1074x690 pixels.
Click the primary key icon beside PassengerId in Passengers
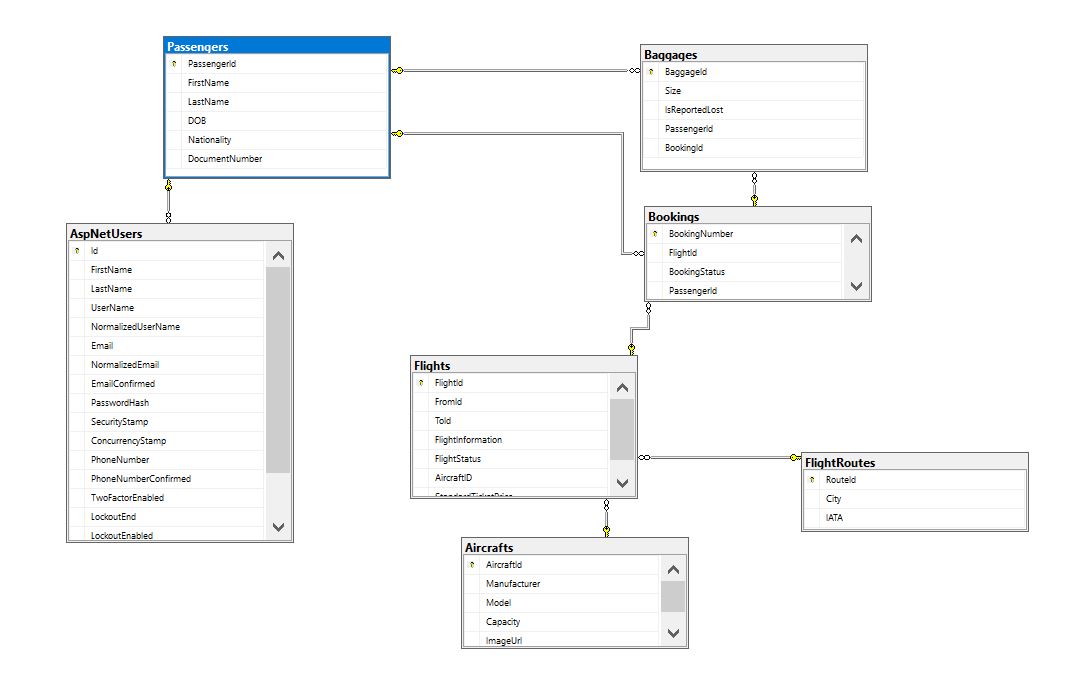coord(174,64)
